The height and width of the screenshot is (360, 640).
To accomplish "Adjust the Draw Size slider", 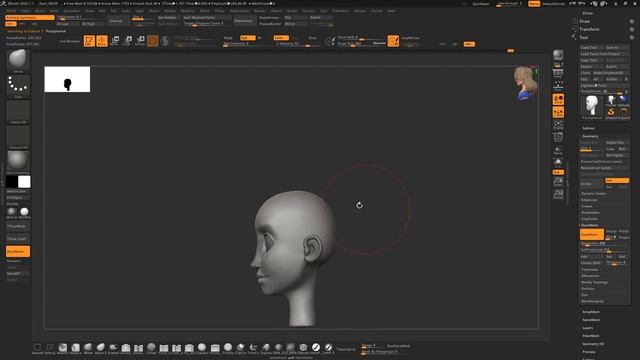I will tap(360, 43).
